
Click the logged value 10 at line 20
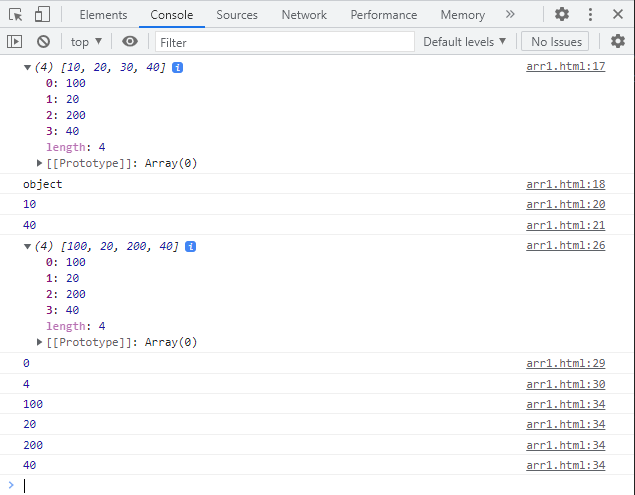(30, 204)
